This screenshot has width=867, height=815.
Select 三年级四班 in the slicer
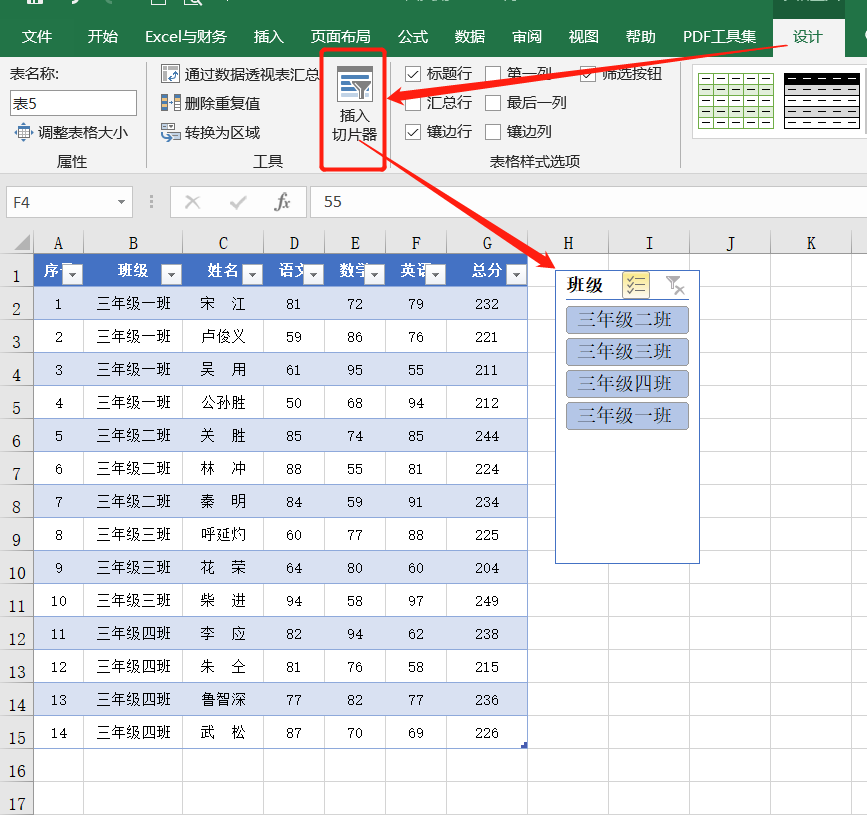click(x=627, y=384)
